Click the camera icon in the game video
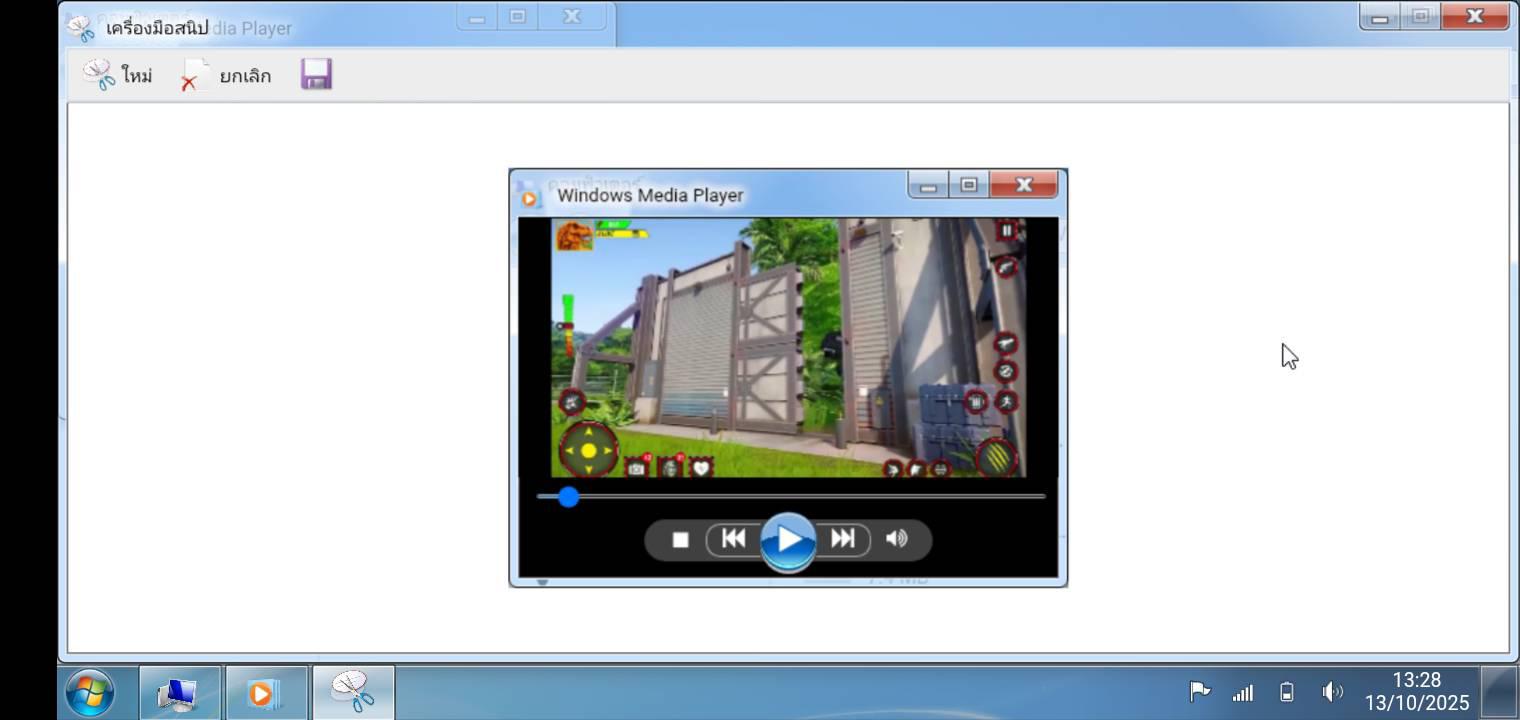This screenshot has height=720, width=1520. tap(637, 467)
